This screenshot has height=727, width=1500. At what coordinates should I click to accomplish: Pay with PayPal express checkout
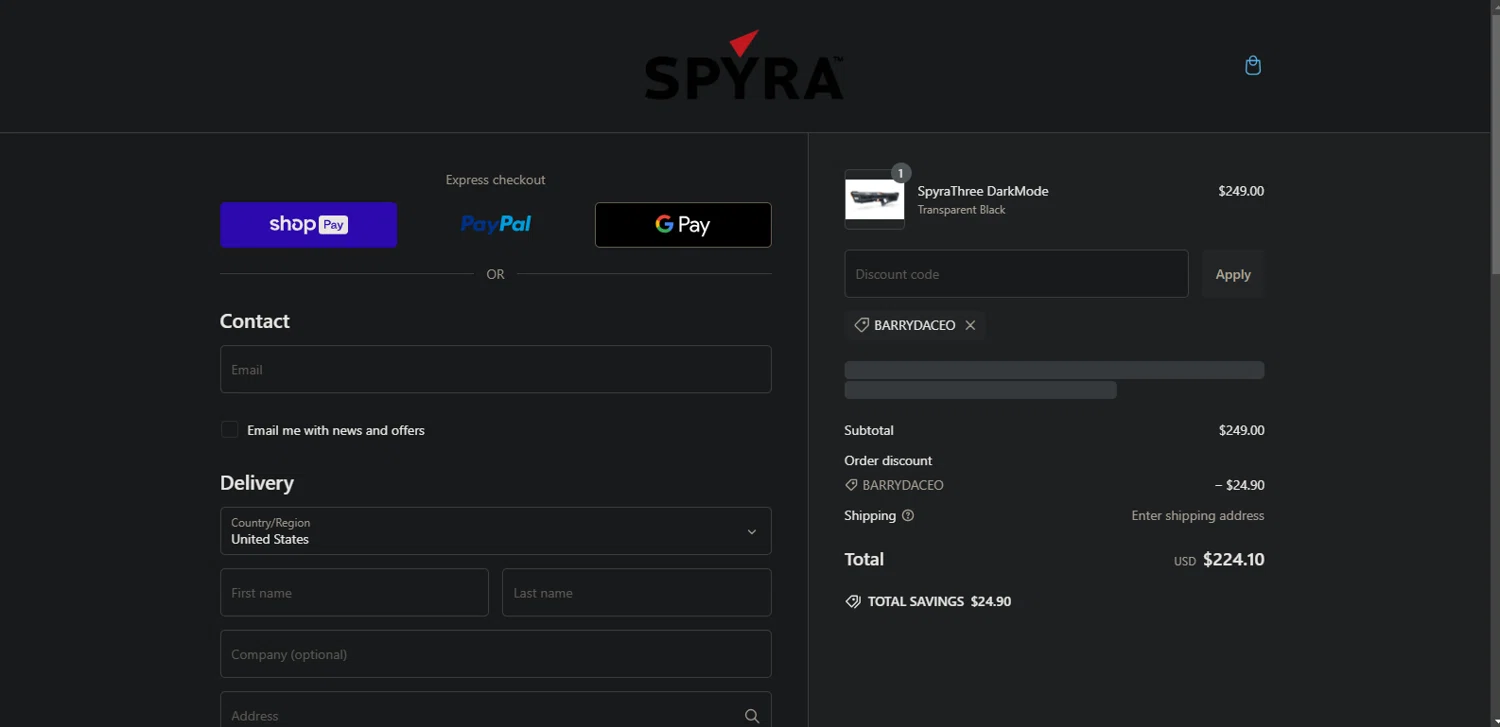(x=495, y=225)
